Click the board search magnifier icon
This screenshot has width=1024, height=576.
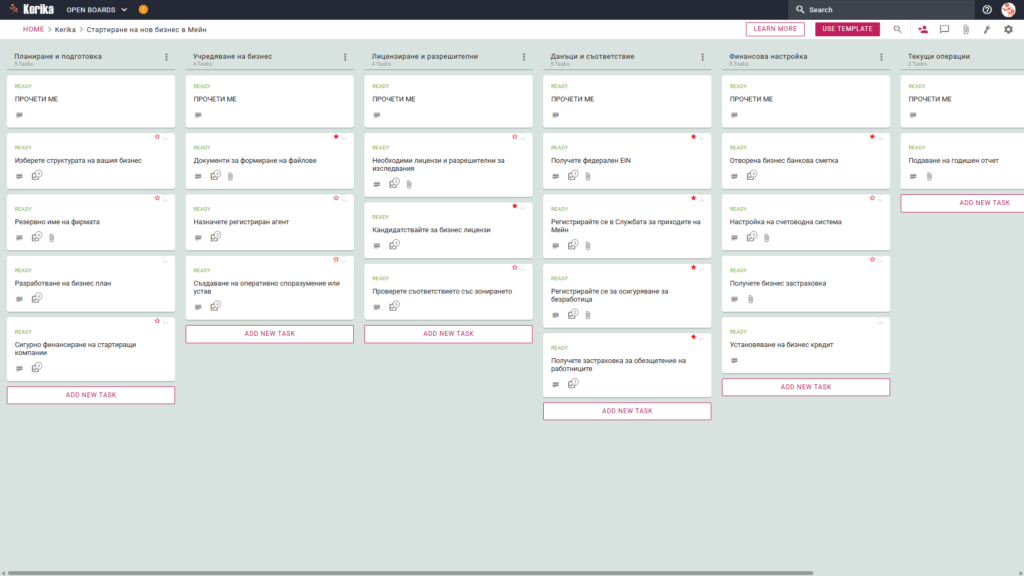point(897,29)
